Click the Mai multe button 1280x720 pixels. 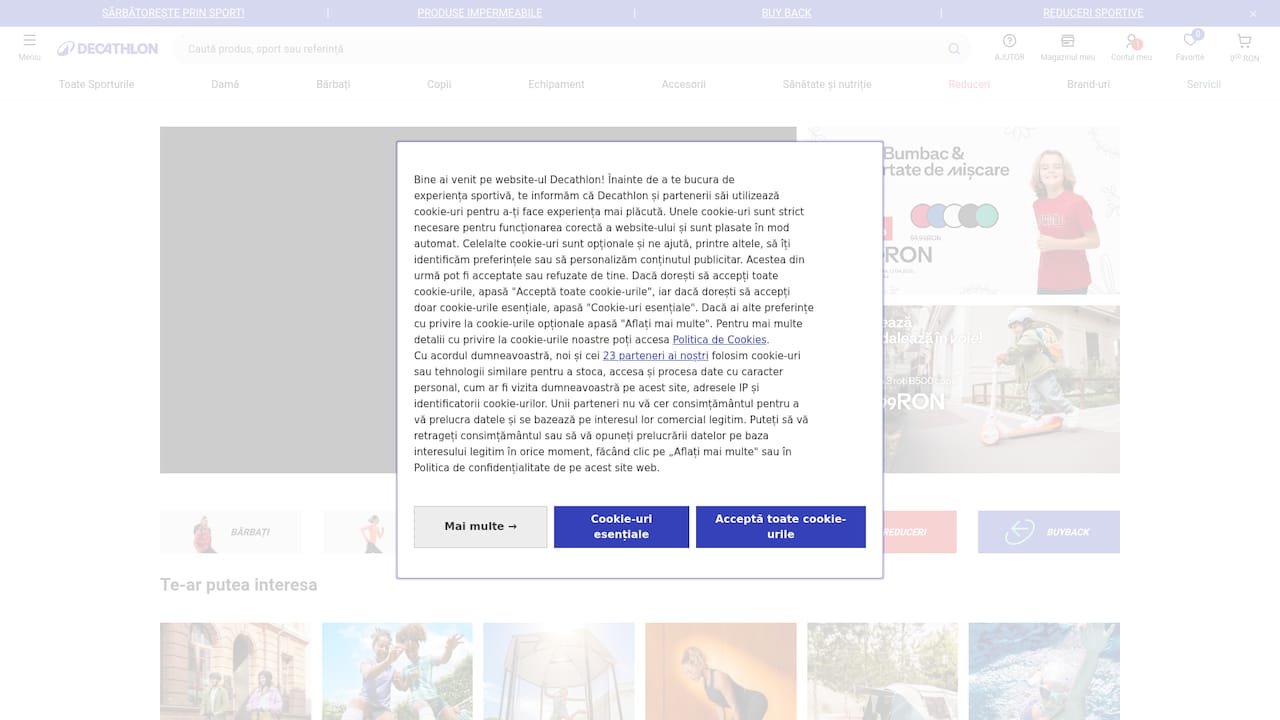481,527
